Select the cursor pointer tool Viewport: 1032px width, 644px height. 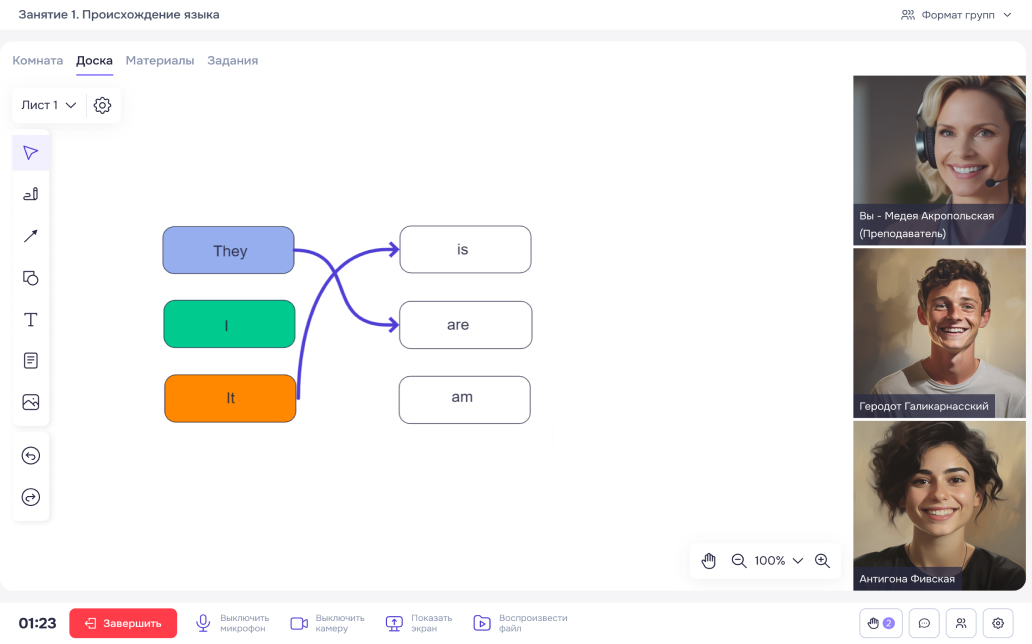31,153
